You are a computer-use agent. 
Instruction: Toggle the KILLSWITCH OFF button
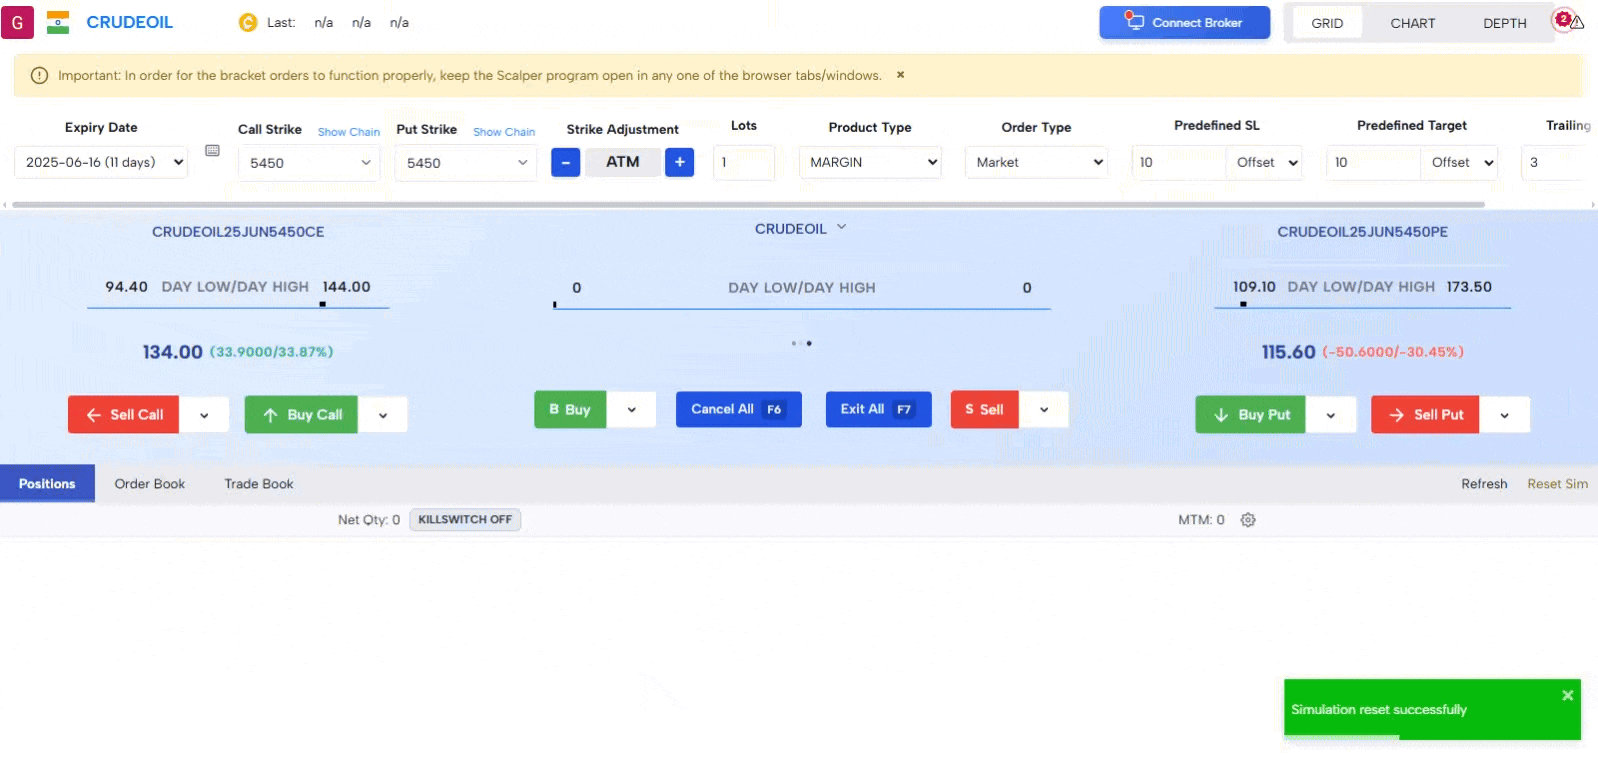(x=465, y=520)
